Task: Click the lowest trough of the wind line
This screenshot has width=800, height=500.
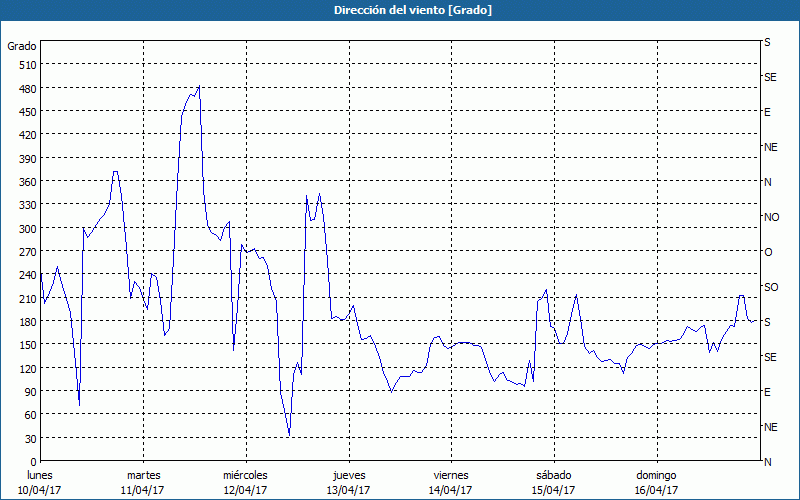Action: point(289,435)
